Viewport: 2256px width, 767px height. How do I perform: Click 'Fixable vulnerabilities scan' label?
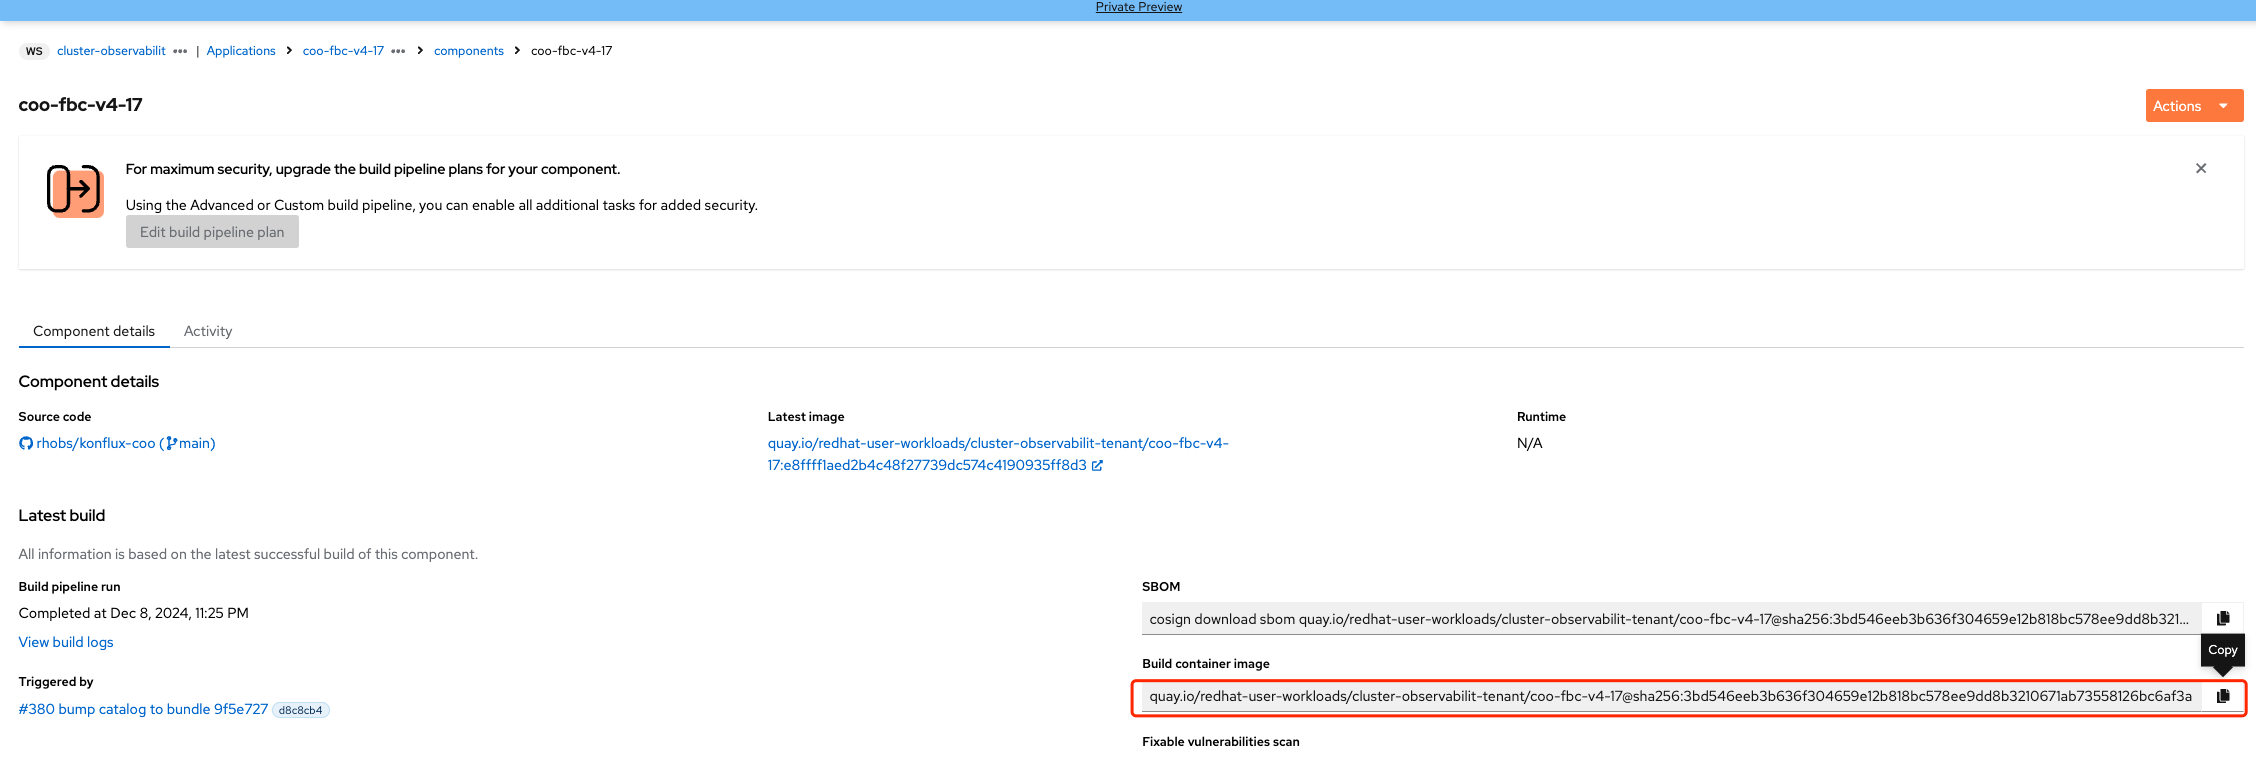point(1221,741)
